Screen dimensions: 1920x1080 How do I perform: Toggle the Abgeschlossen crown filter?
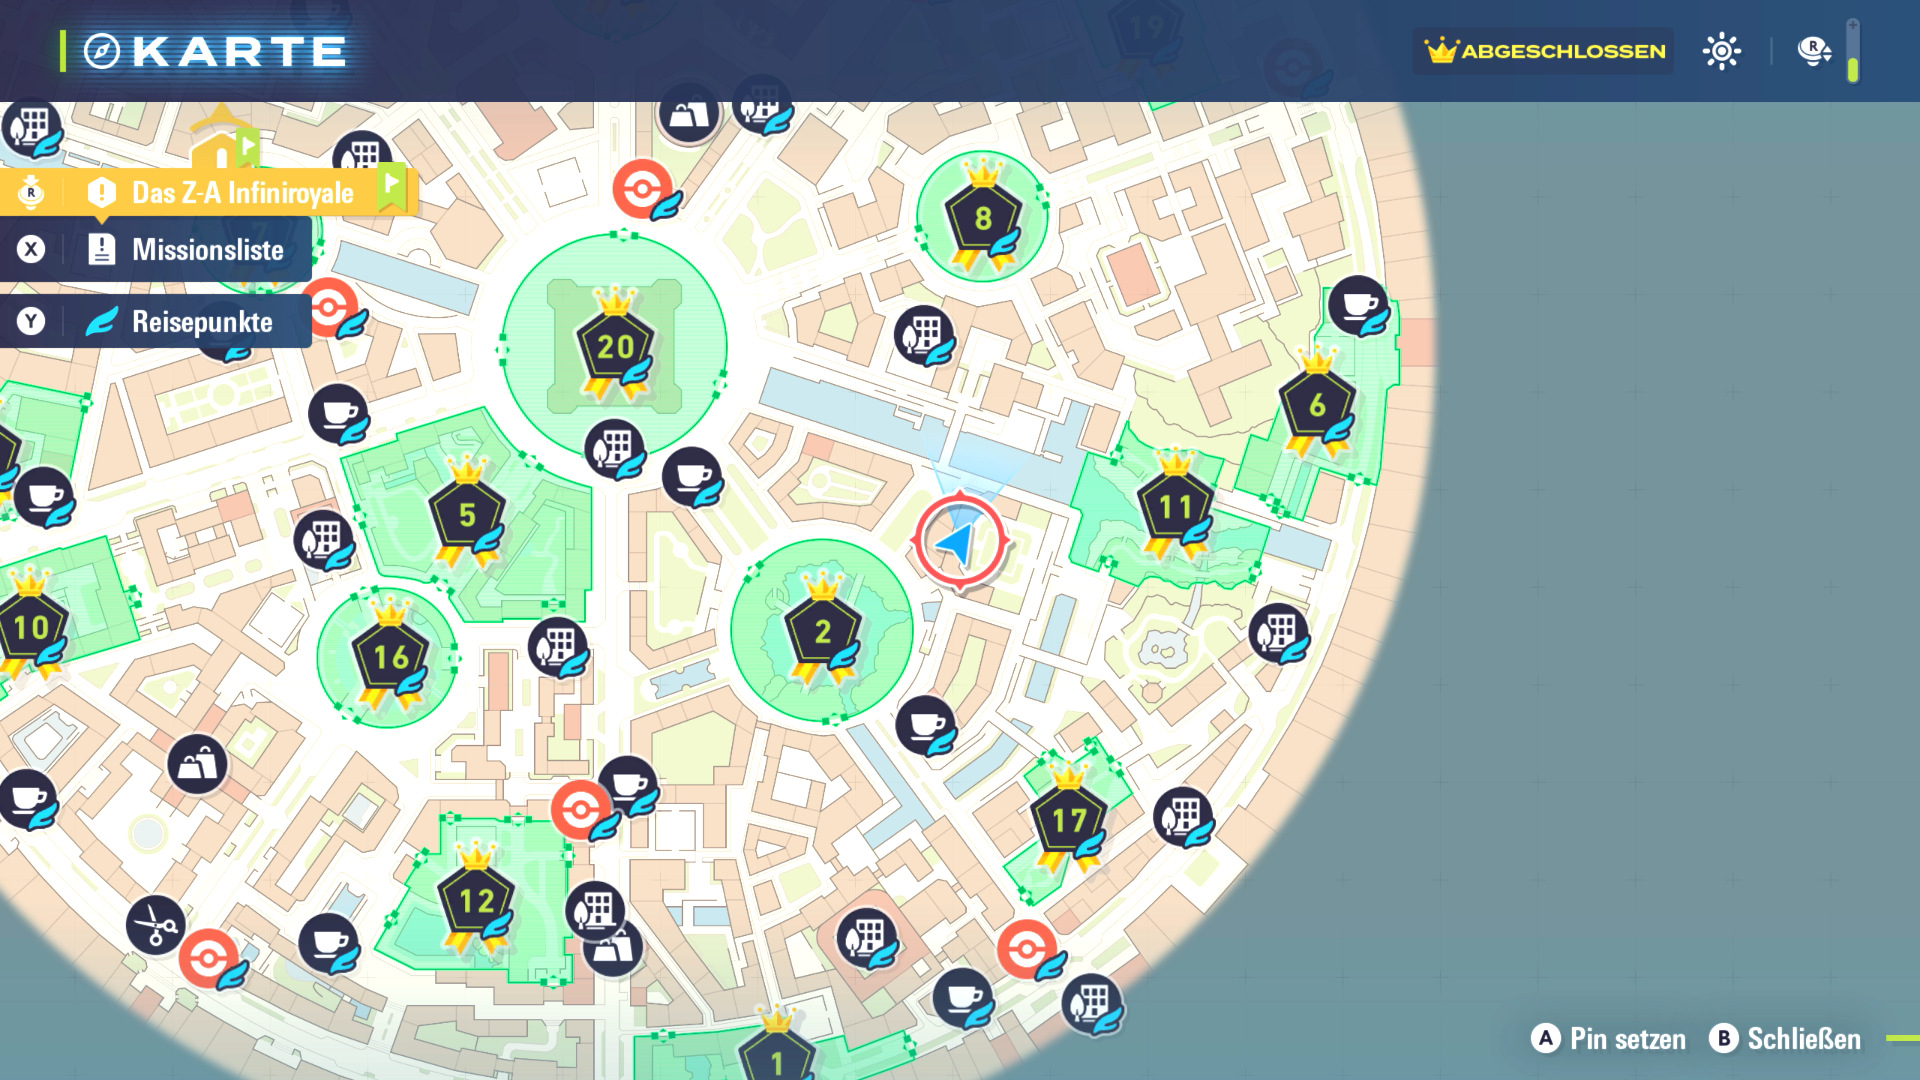point(1545,51)
